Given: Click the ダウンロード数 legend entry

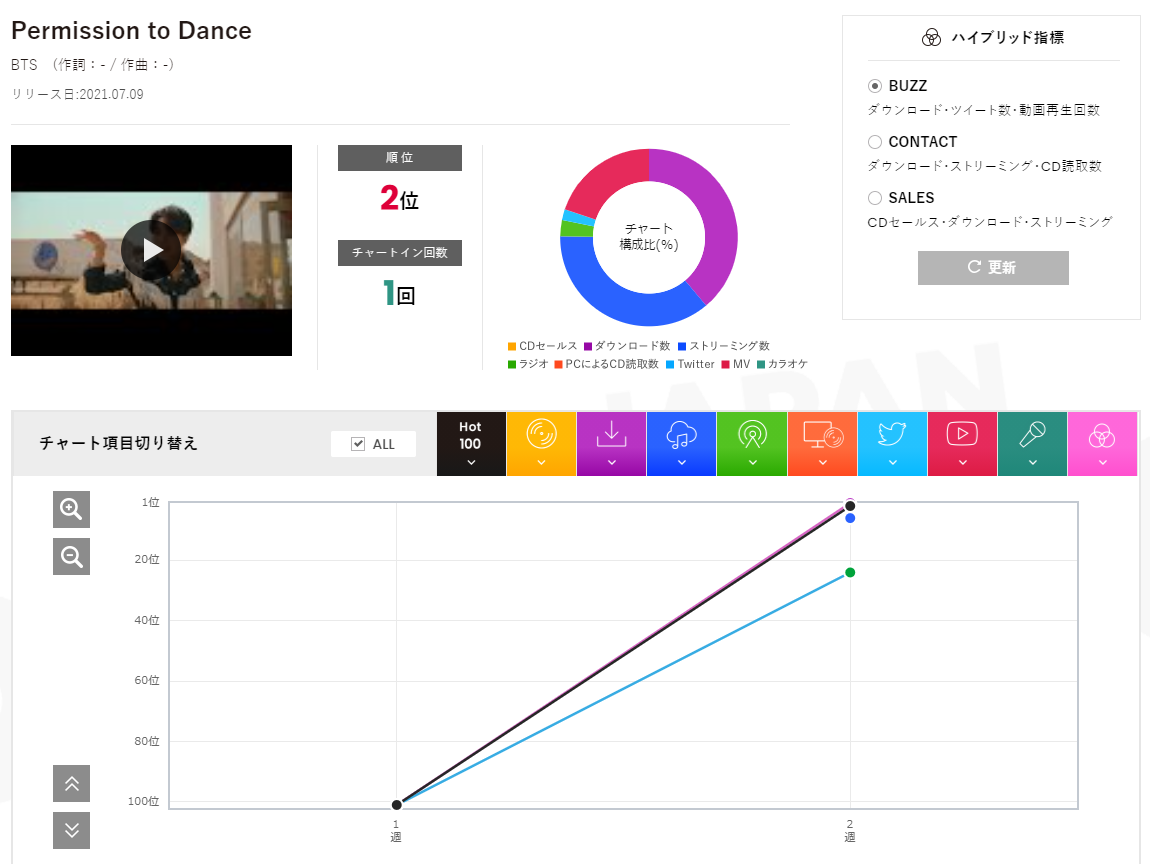Looking at the screenshot, I should click(627, 346).
